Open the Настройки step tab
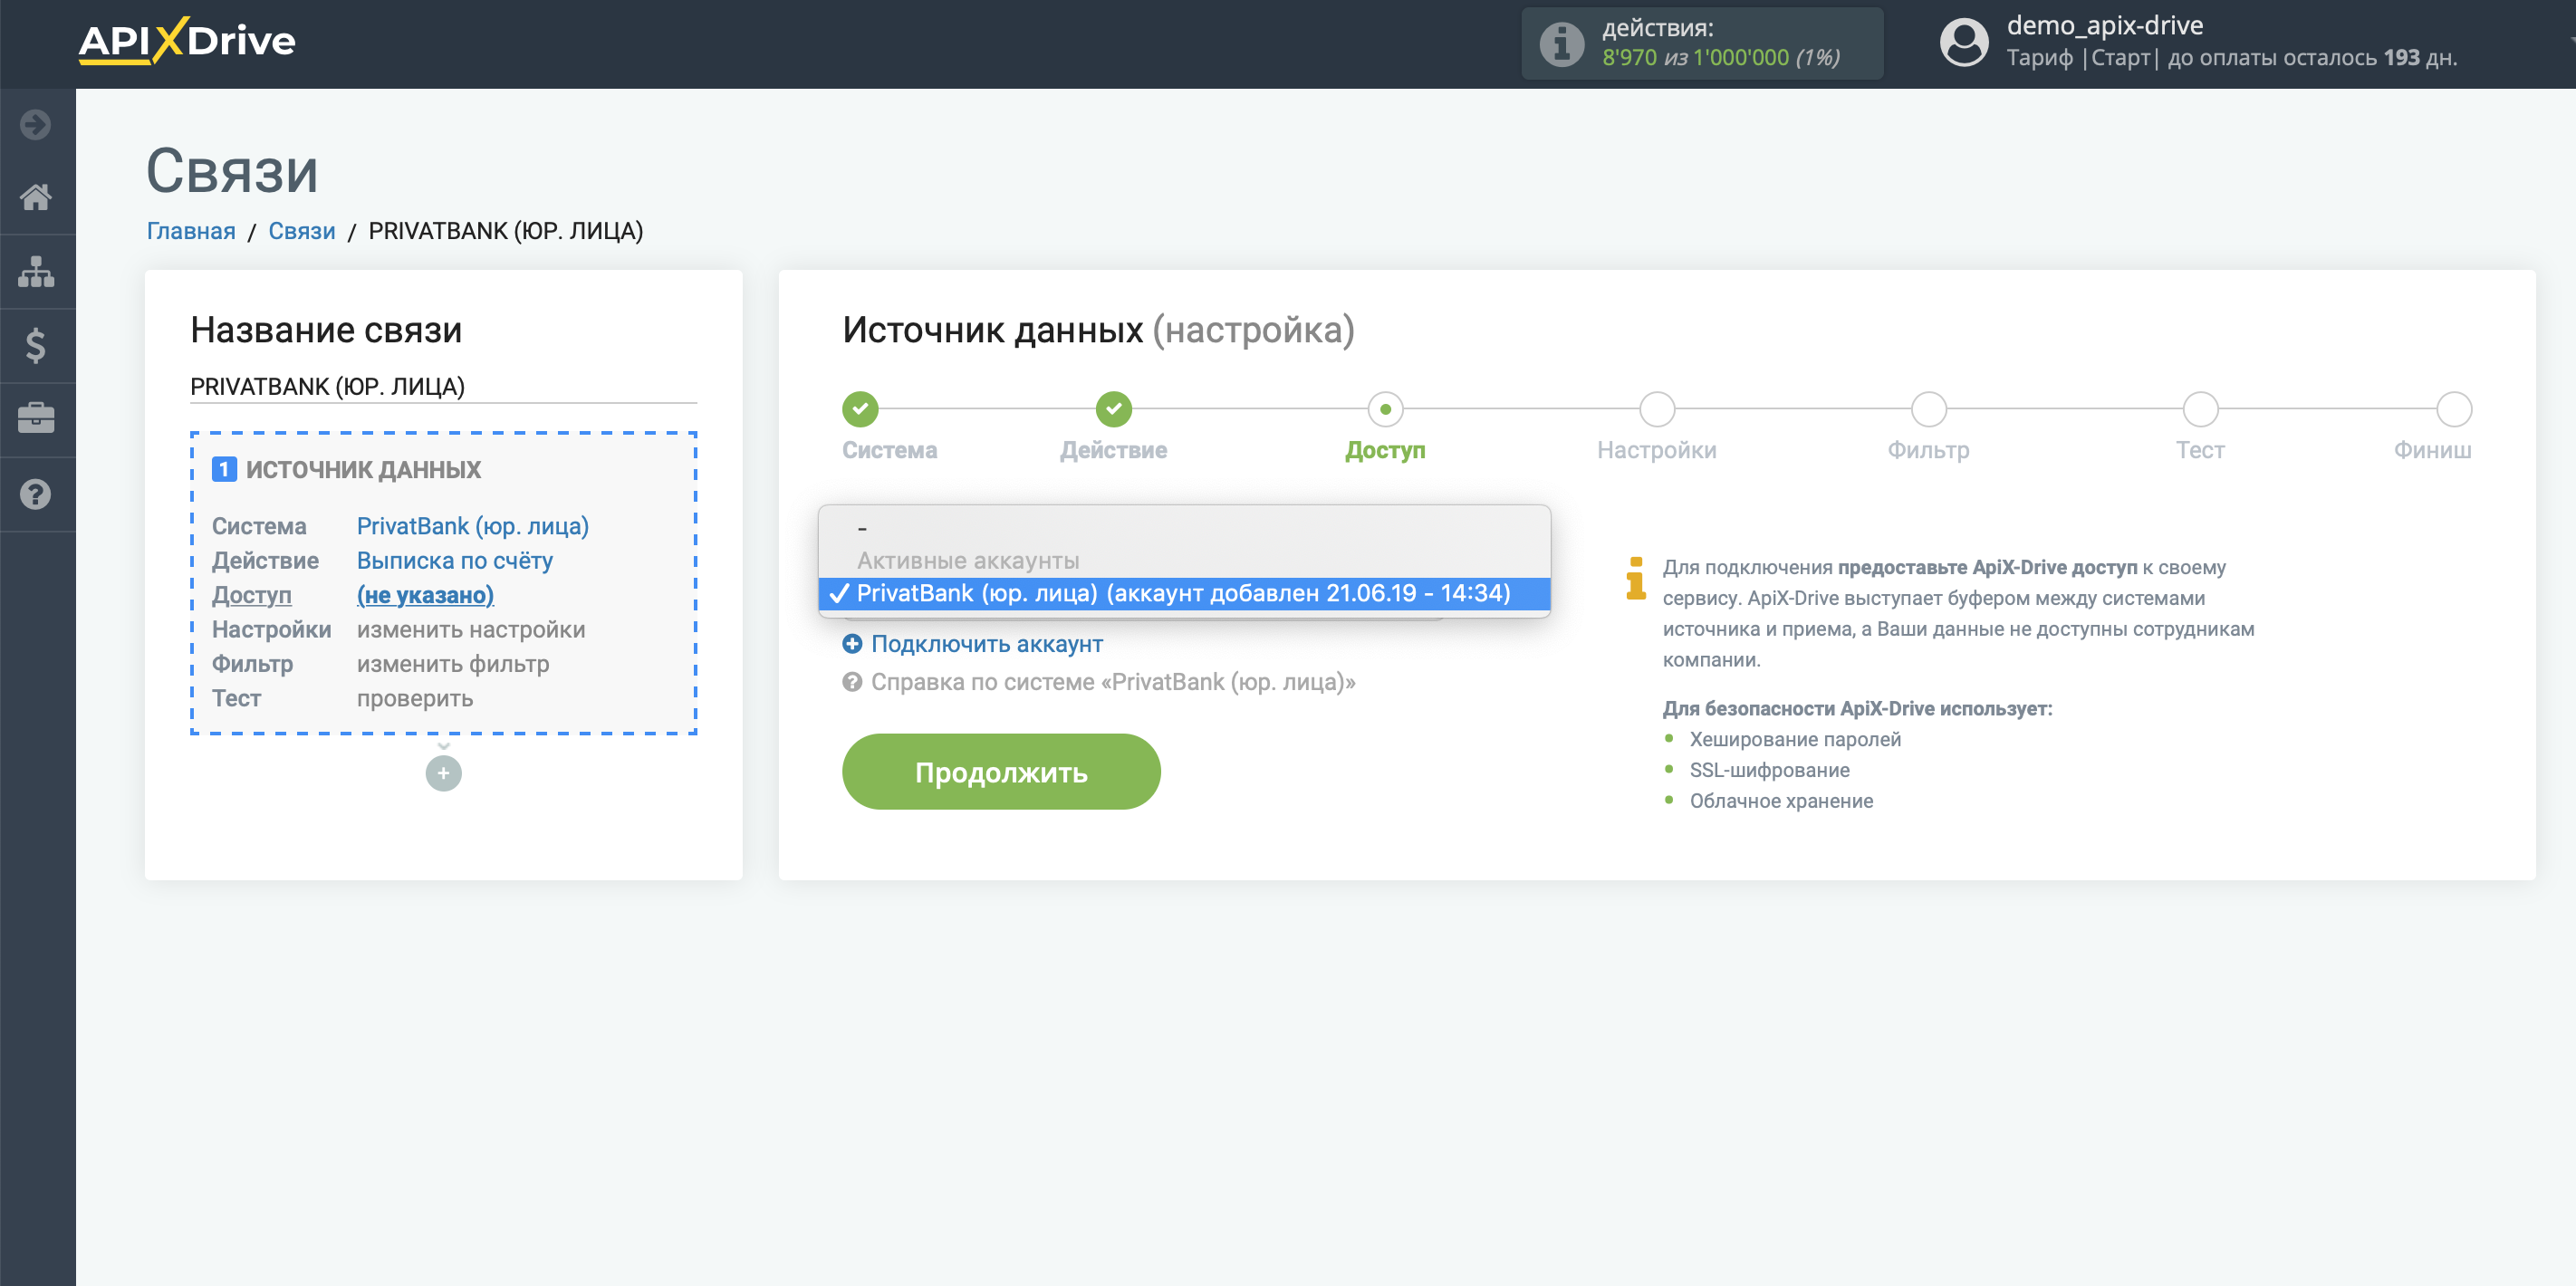 [1657, 450]
